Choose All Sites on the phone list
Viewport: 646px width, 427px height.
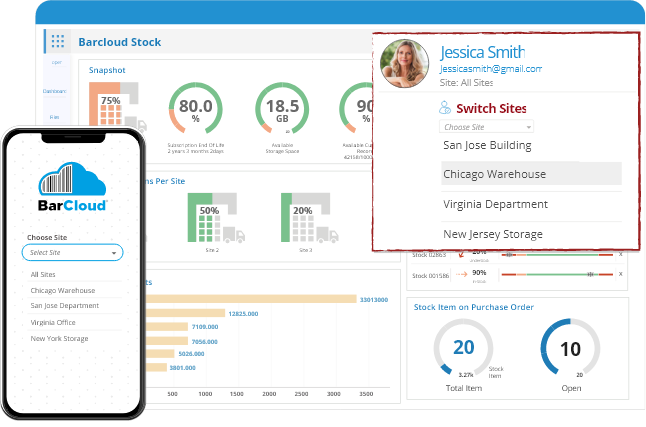coord(43,274)
